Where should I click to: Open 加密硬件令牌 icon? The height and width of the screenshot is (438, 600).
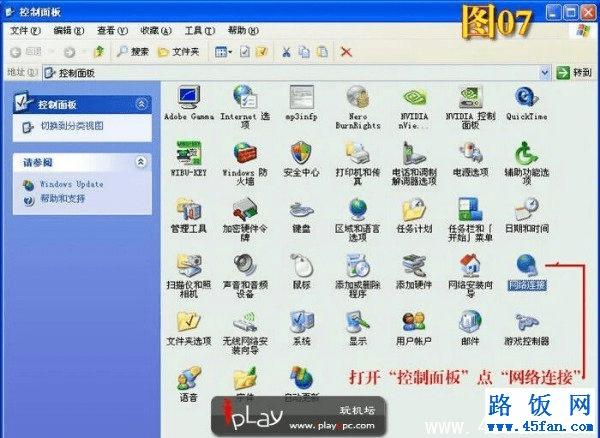245,209
